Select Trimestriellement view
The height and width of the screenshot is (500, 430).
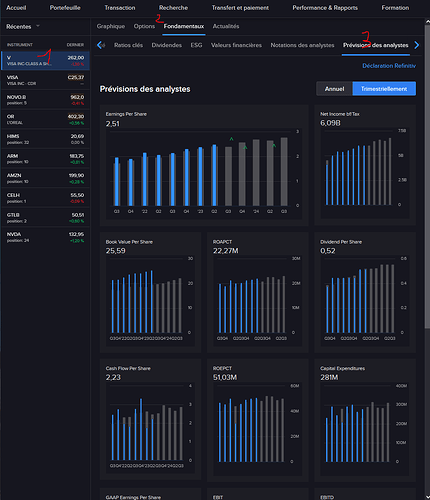[x=384, y=89]
